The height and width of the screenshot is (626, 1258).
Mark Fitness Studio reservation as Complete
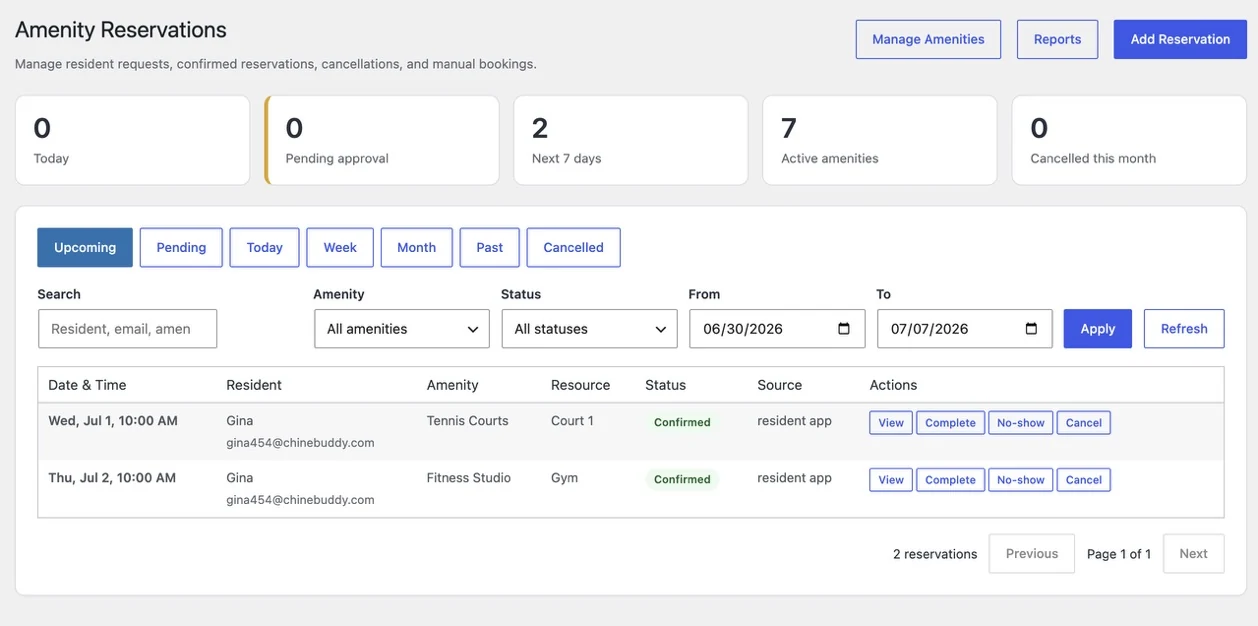click(x=950, y=480)
